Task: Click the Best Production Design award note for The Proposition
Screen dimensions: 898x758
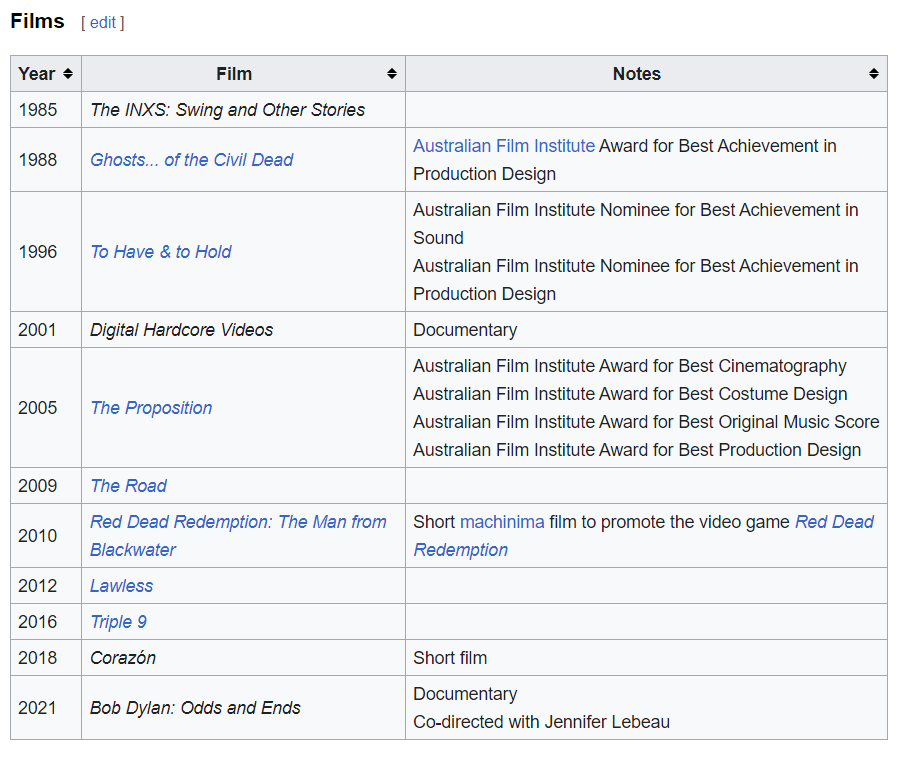Action: [x=637, y=451]
